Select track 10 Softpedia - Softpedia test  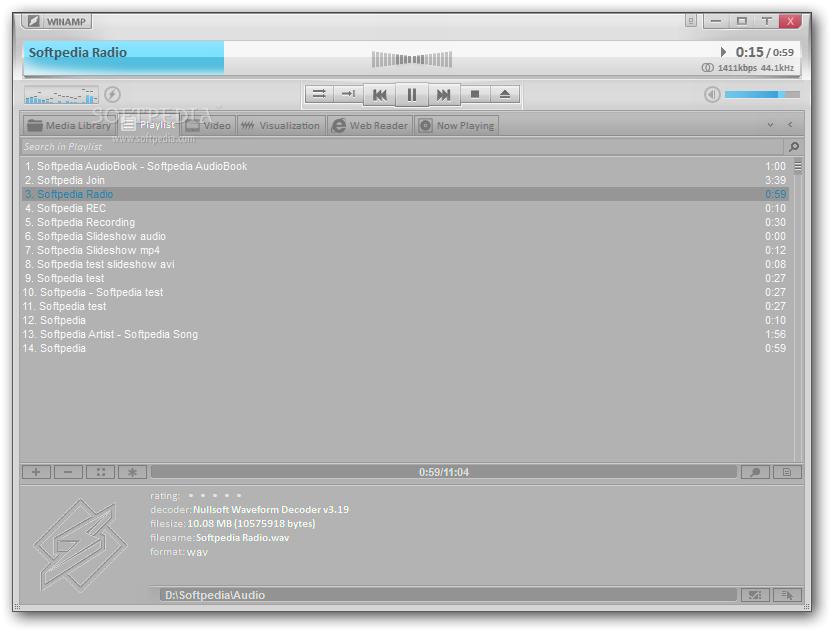[405, 292]
